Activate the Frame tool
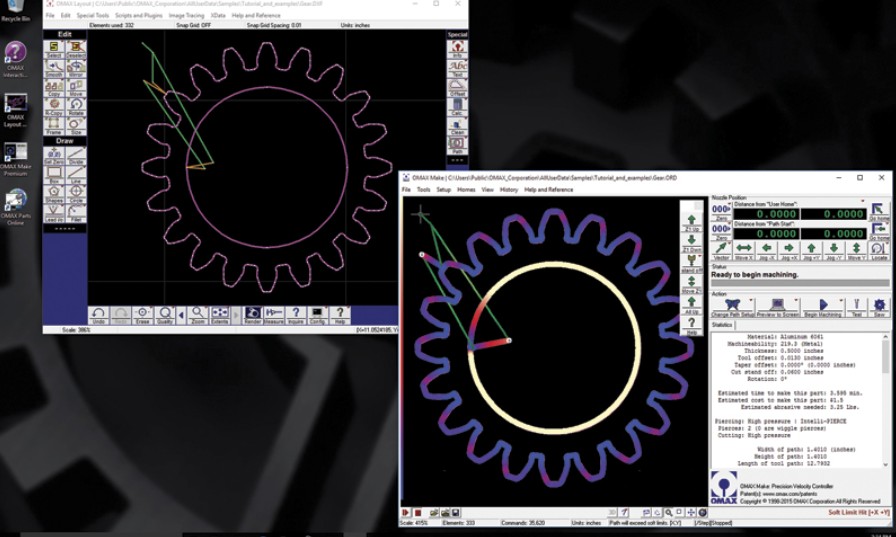Image resolution: width=896 pixels, height=537 pixels. tap(54, 126)
